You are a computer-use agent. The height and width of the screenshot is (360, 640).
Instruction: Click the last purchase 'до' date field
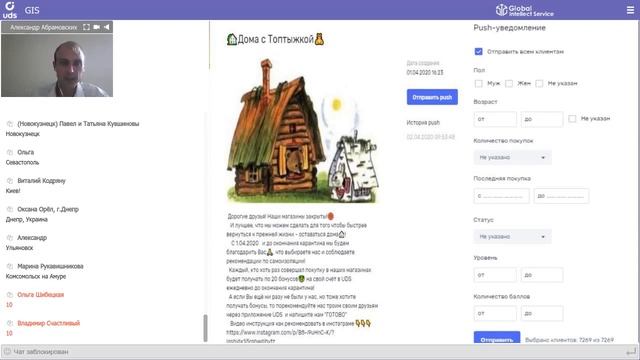pyautogui.click(x=561, y=196)
